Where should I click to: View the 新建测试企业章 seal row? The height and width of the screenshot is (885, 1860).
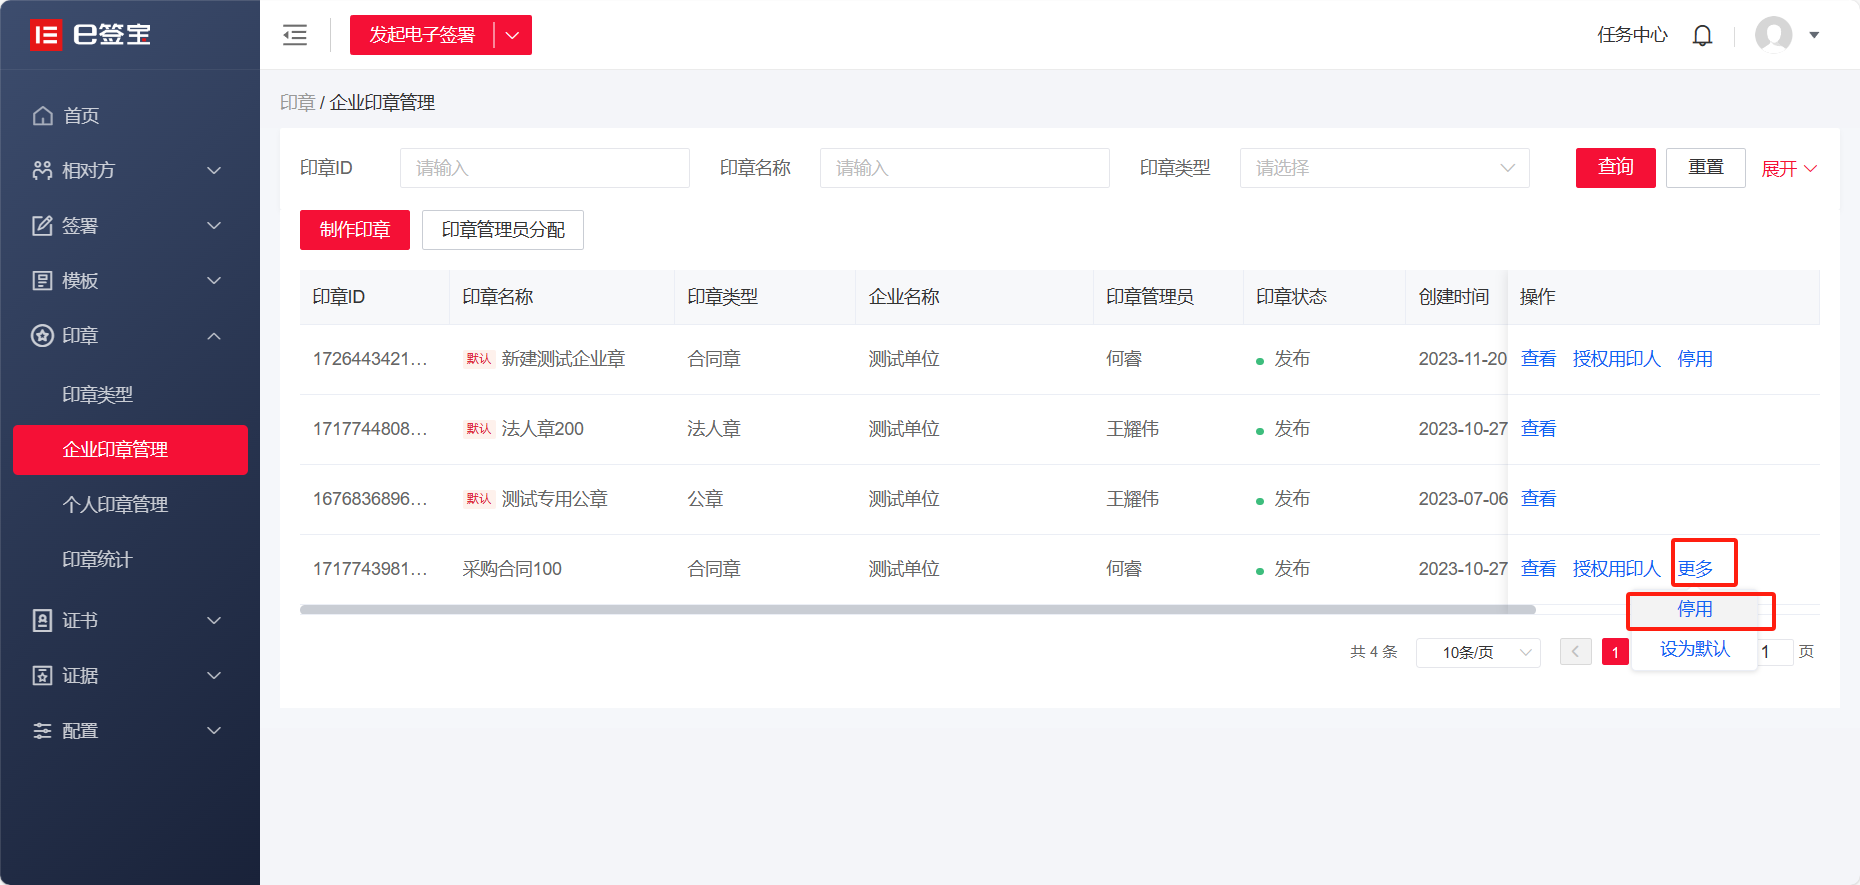click(x=1538, y=359)
